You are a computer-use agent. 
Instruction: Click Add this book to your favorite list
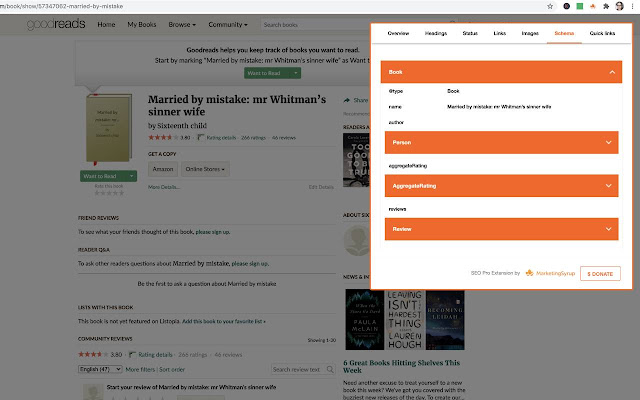(223, 321)
